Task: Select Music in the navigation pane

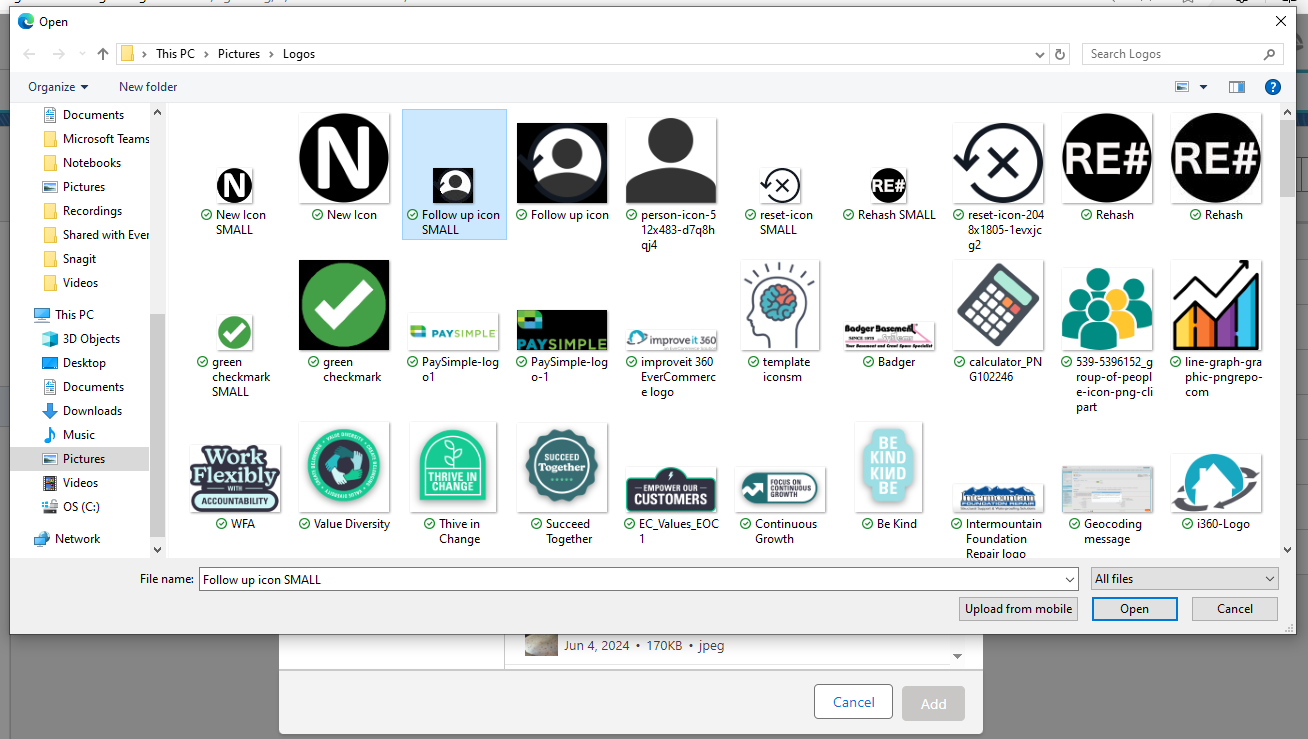Action: pyautogui.click(x=69, y=435)
